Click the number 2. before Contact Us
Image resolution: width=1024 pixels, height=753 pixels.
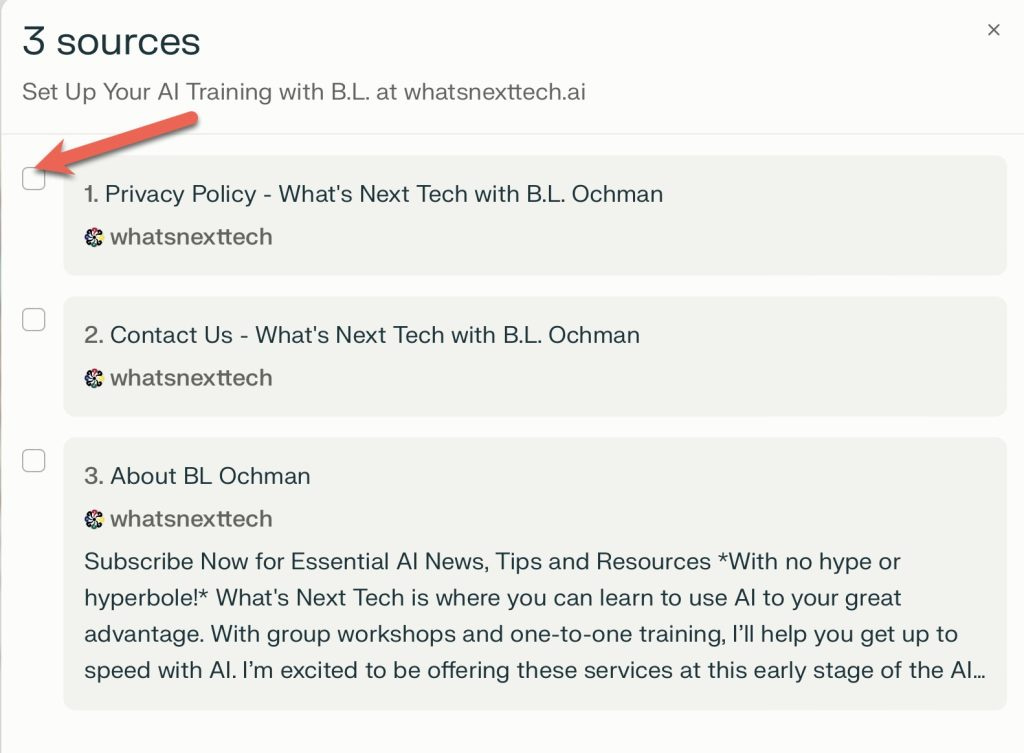(94, 335)
